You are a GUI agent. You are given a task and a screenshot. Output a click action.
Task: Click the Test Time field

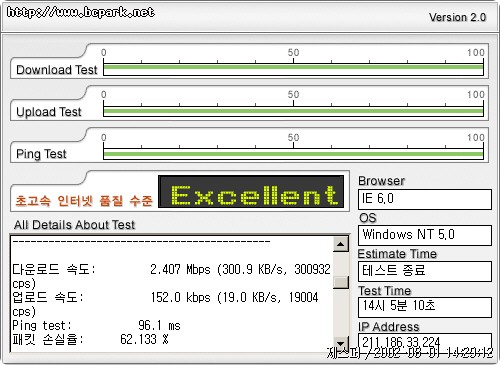[x=425, y=307]
